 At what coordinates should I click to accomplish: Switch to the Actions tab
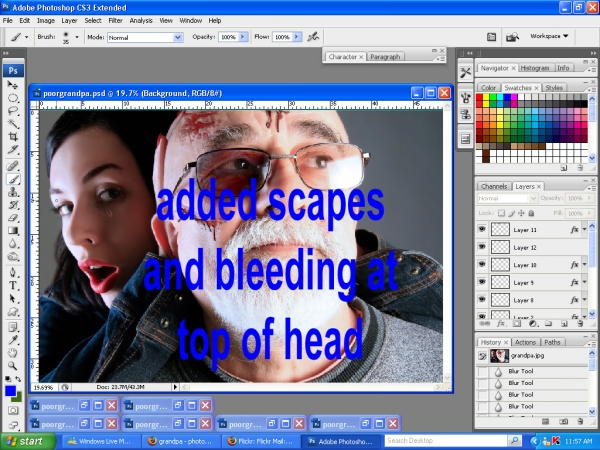[x=525, y=342]
